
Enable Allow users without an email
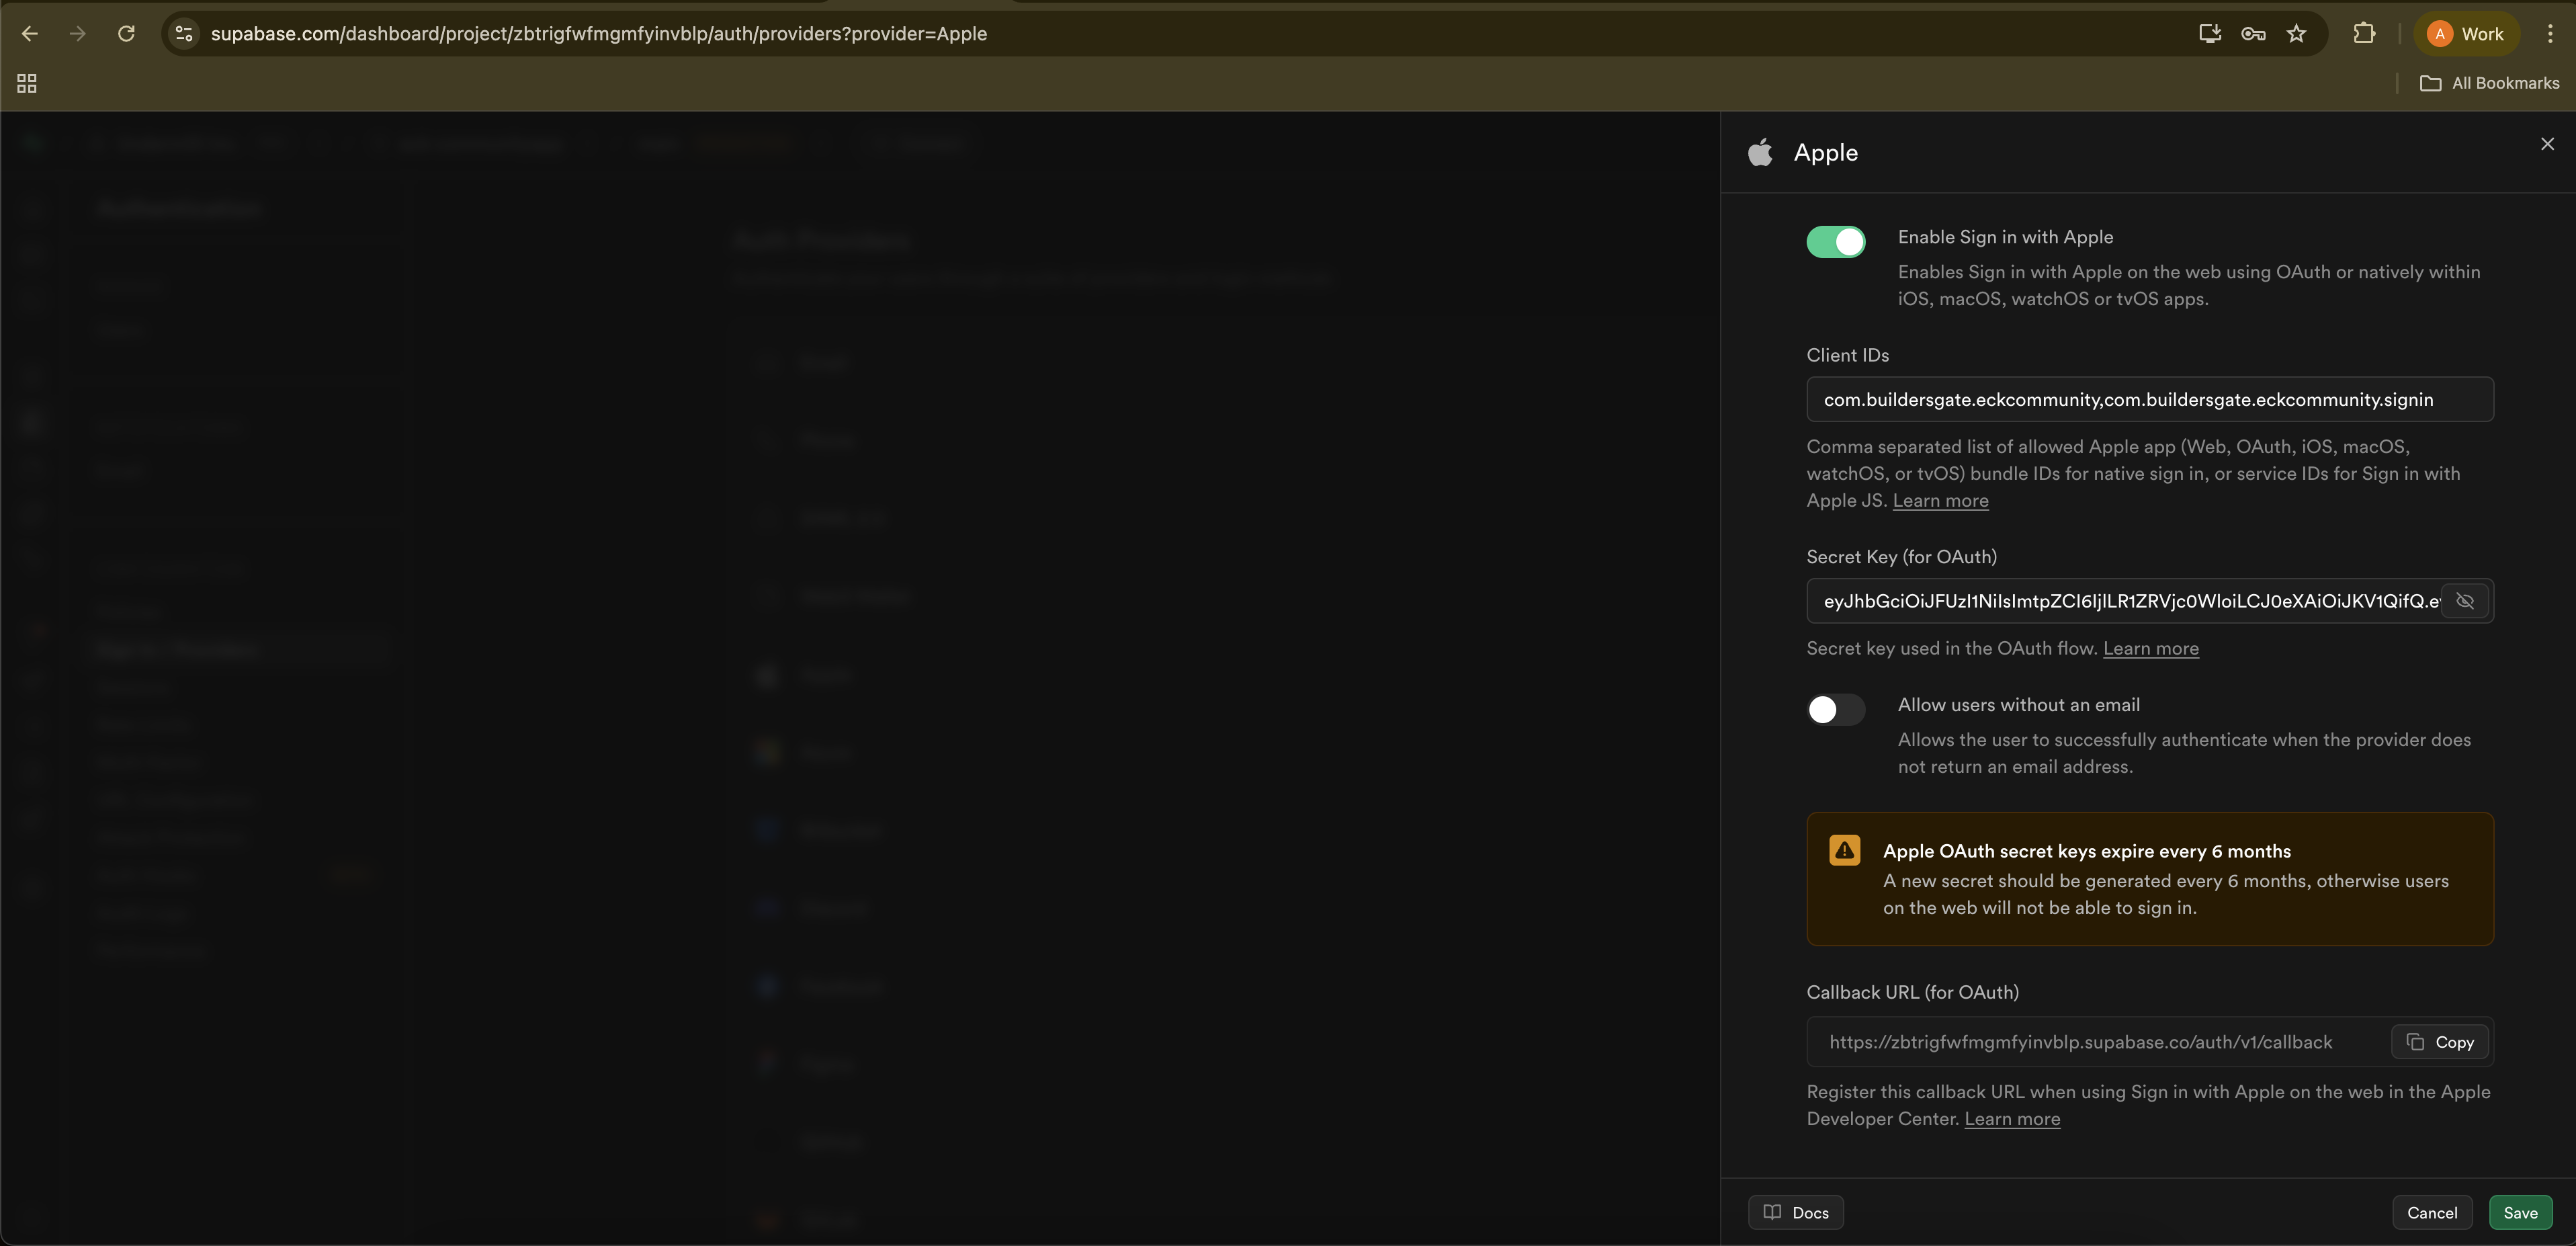1835,710
